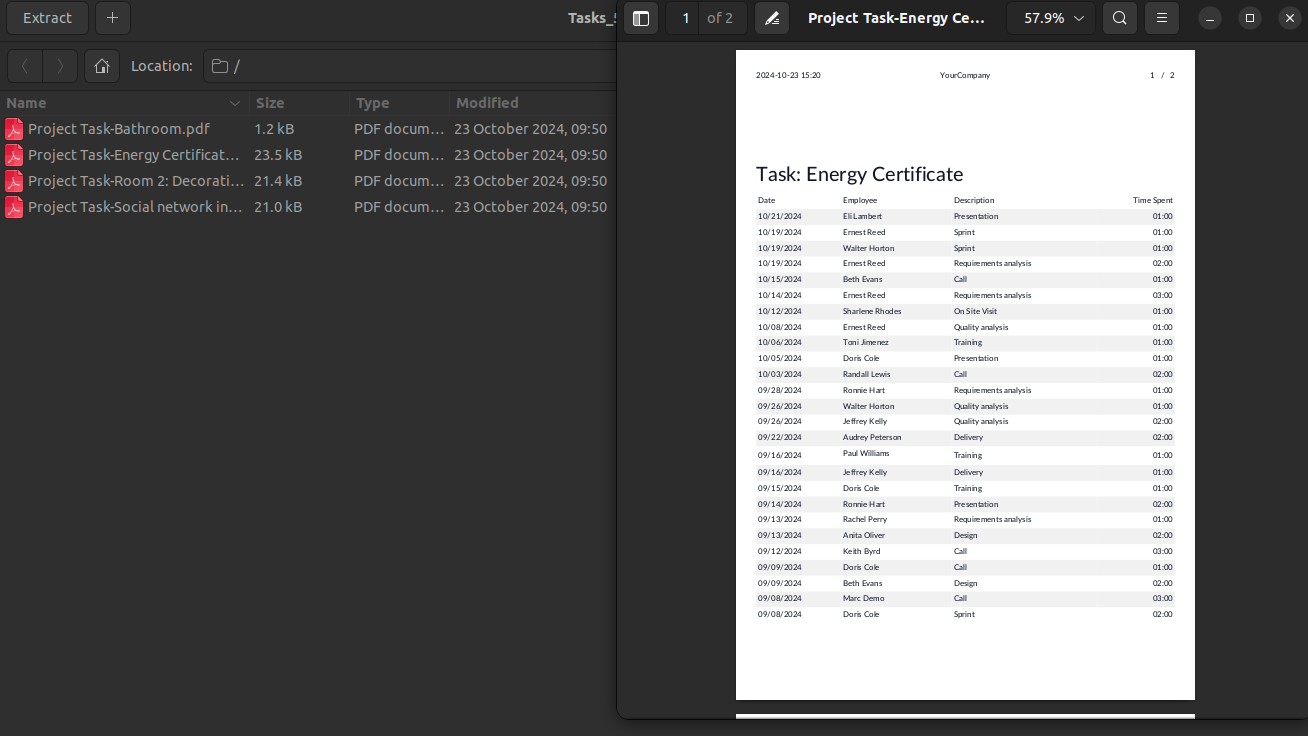Click the 1.2 kB size value
This screenshot has width=1308, height=736.
(274, 129)
